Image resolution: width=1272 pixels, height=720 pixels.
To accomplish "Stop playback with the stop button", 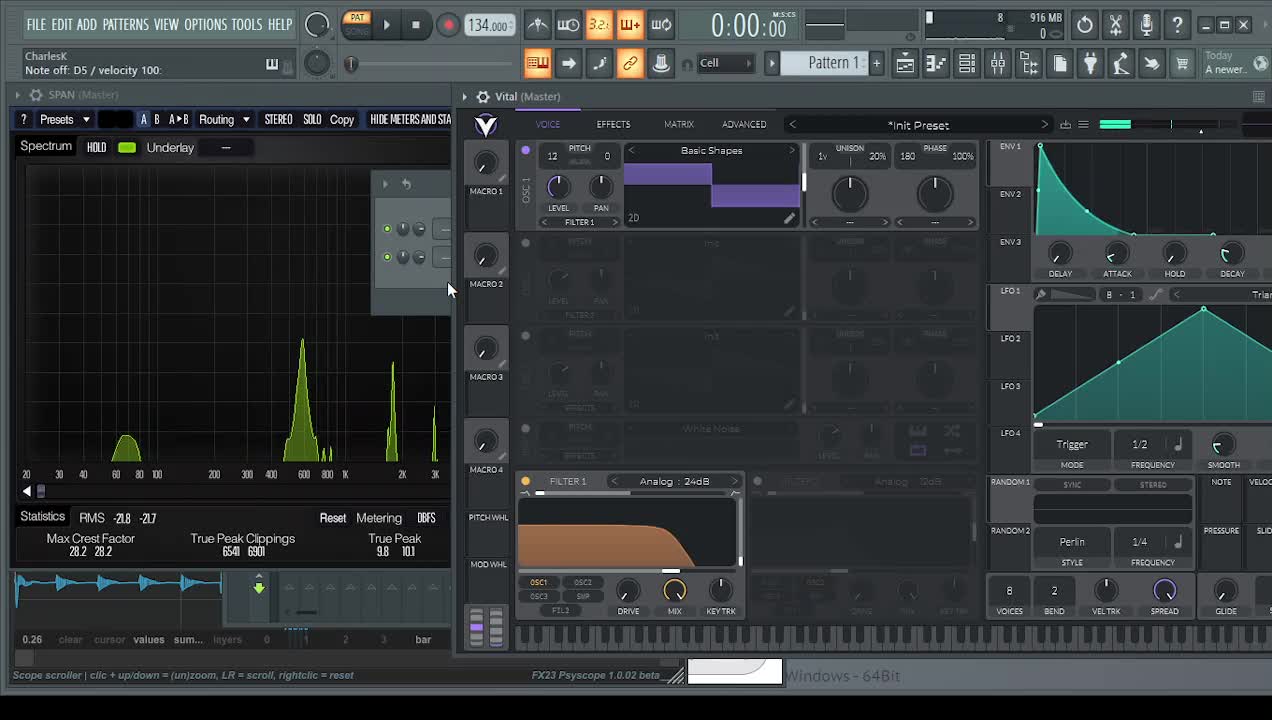I will point(416,25).
